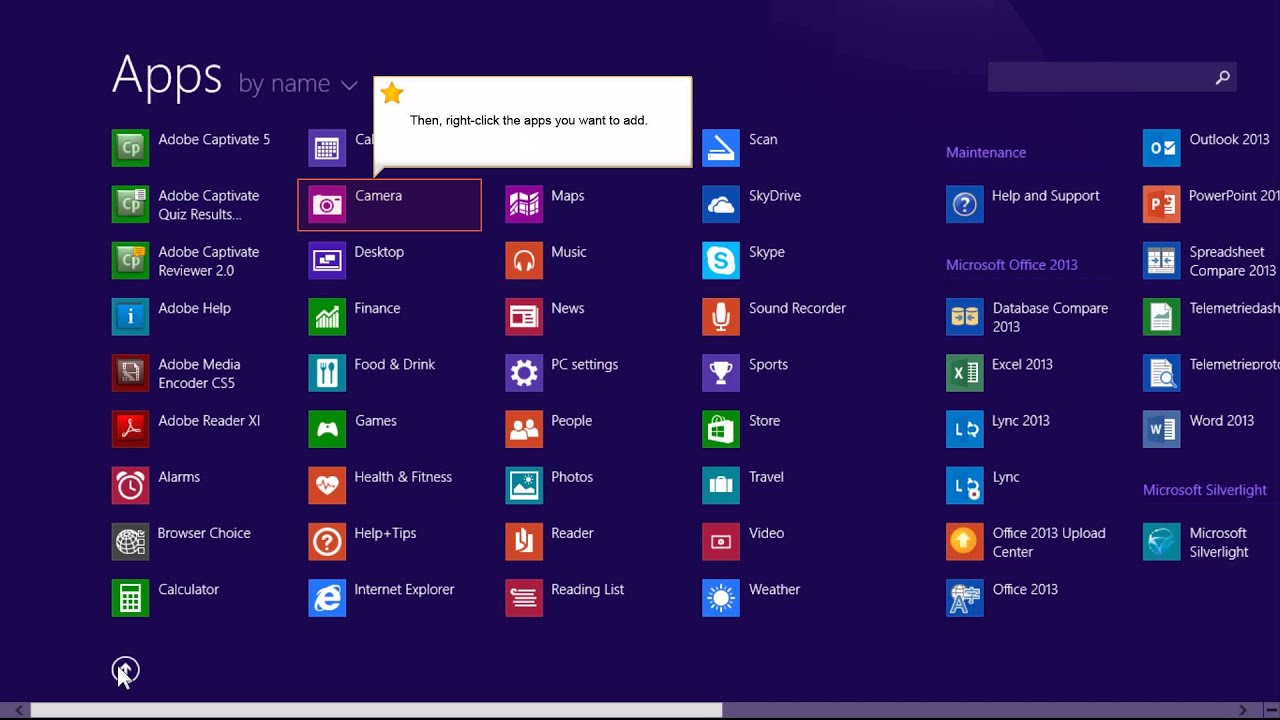Open the Games app icon
The width and height of the screenshot is (1280, 720).
(x=327, y=429)
